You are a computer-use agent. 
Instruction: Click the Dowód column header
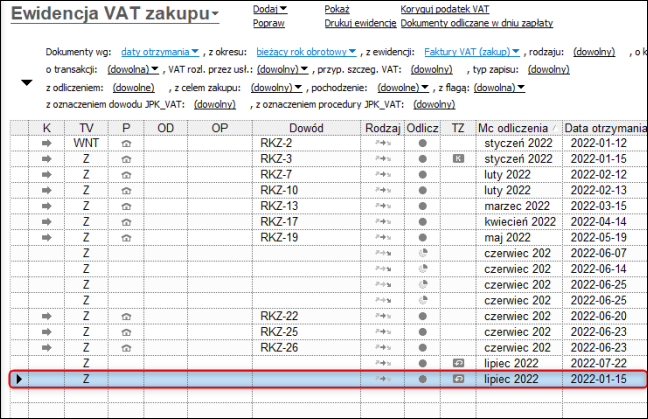point(306,128)
